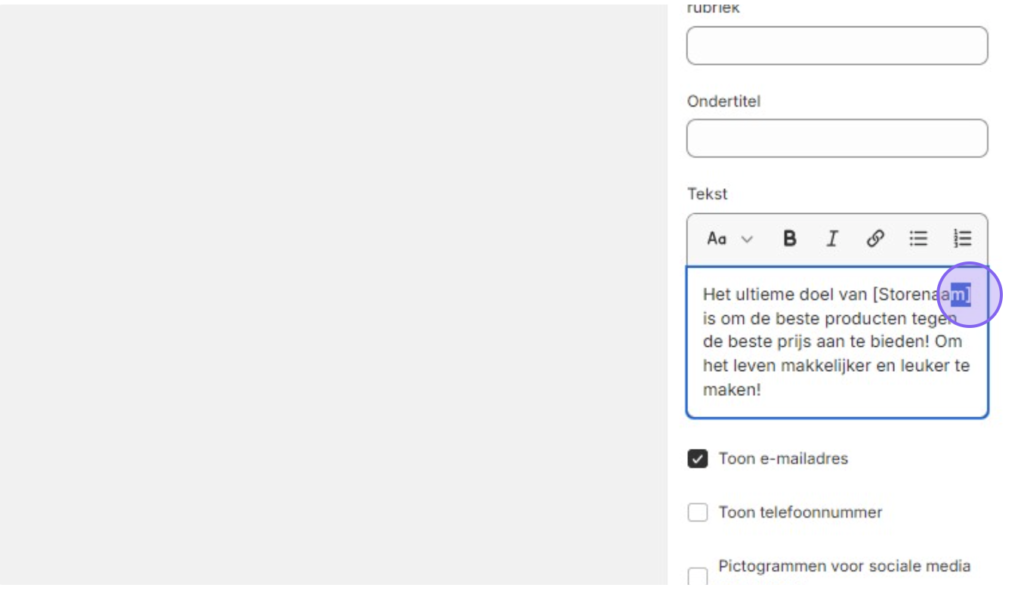Click the Ondertitel field label
Screen dimensions: 1024x597
724,101
